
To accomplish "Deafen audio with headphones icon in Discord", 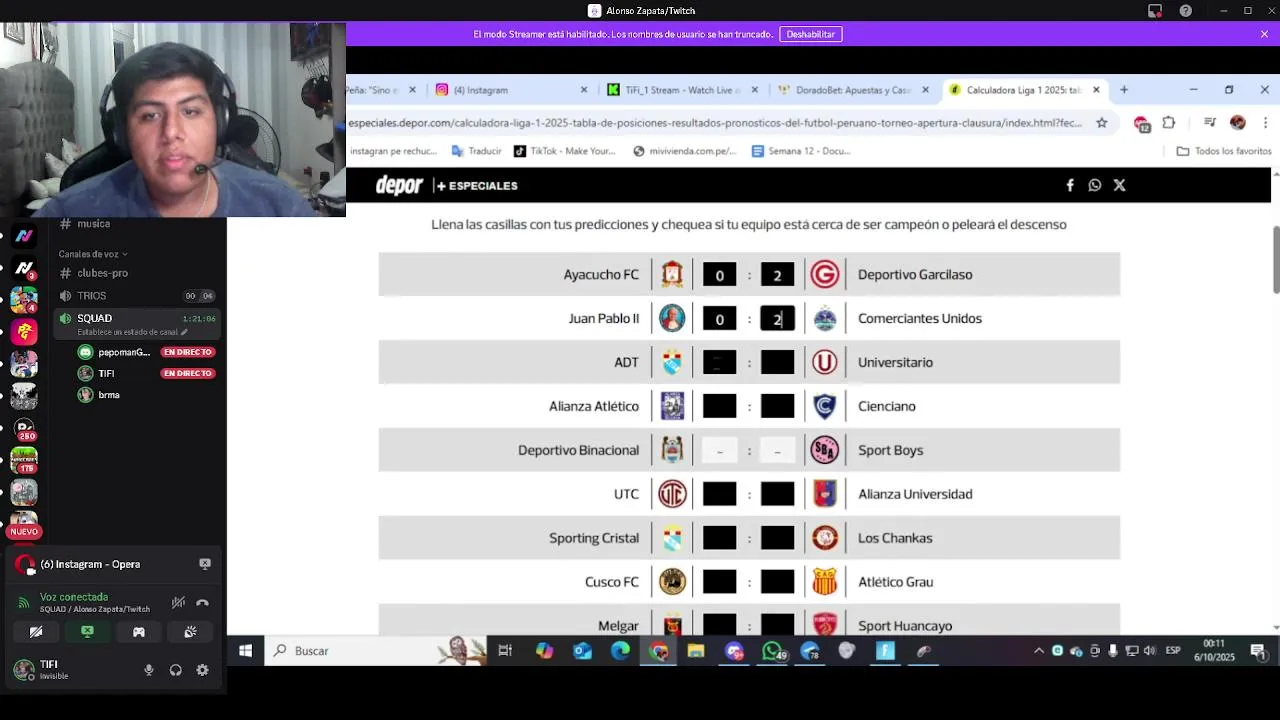I will click(176, 670).
